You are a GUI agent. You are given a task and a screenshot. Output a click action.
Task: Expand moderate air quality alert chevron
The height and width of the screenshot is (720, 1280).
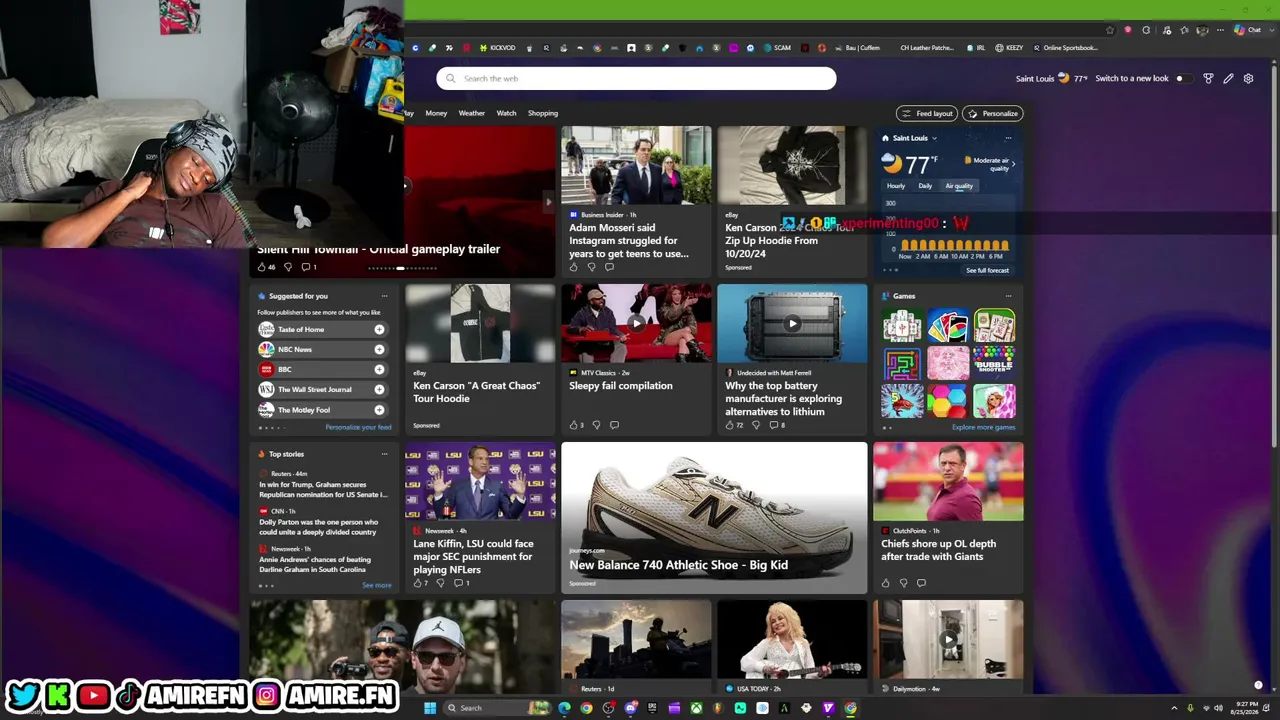pyautogui.click(x=1013, y=164)
